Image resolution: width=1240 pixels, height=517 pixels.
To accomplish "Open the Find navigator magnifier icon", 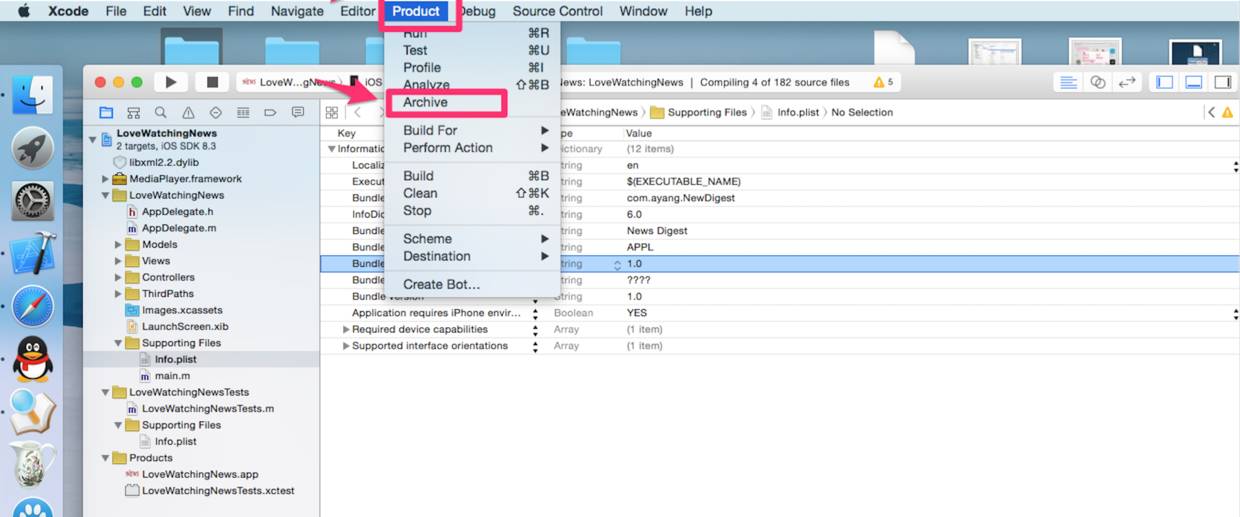I will pos(160,113).
